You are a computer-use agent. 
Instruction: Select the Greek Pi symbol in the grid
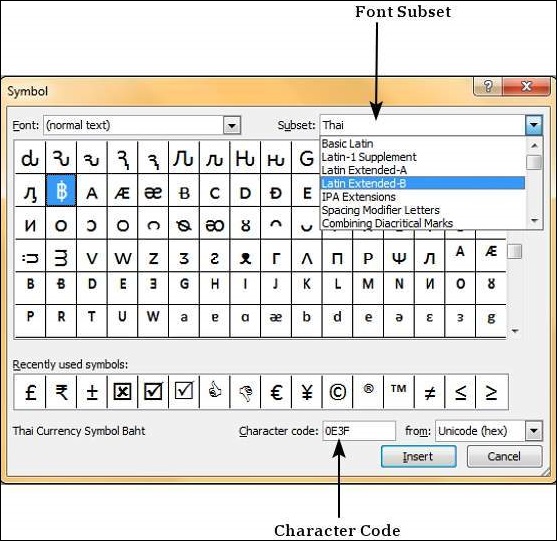tap(337, 255)
